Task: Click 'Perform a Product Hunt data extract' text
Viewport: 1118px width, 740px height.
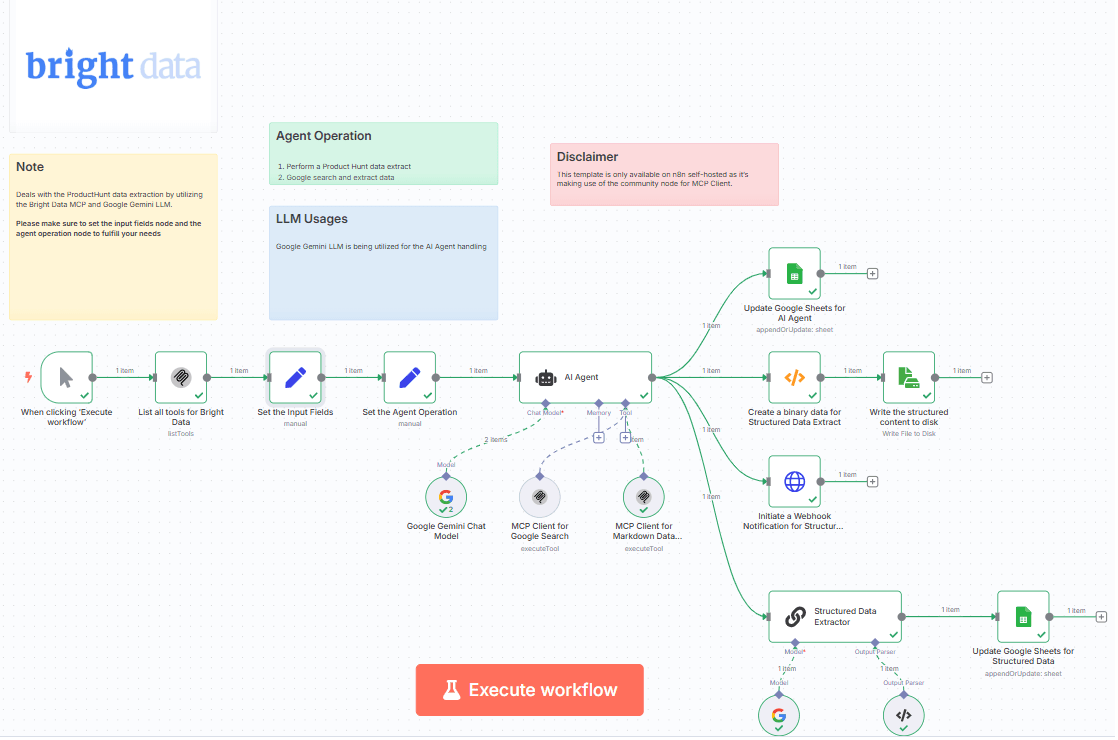Action: tap(349, 166)
